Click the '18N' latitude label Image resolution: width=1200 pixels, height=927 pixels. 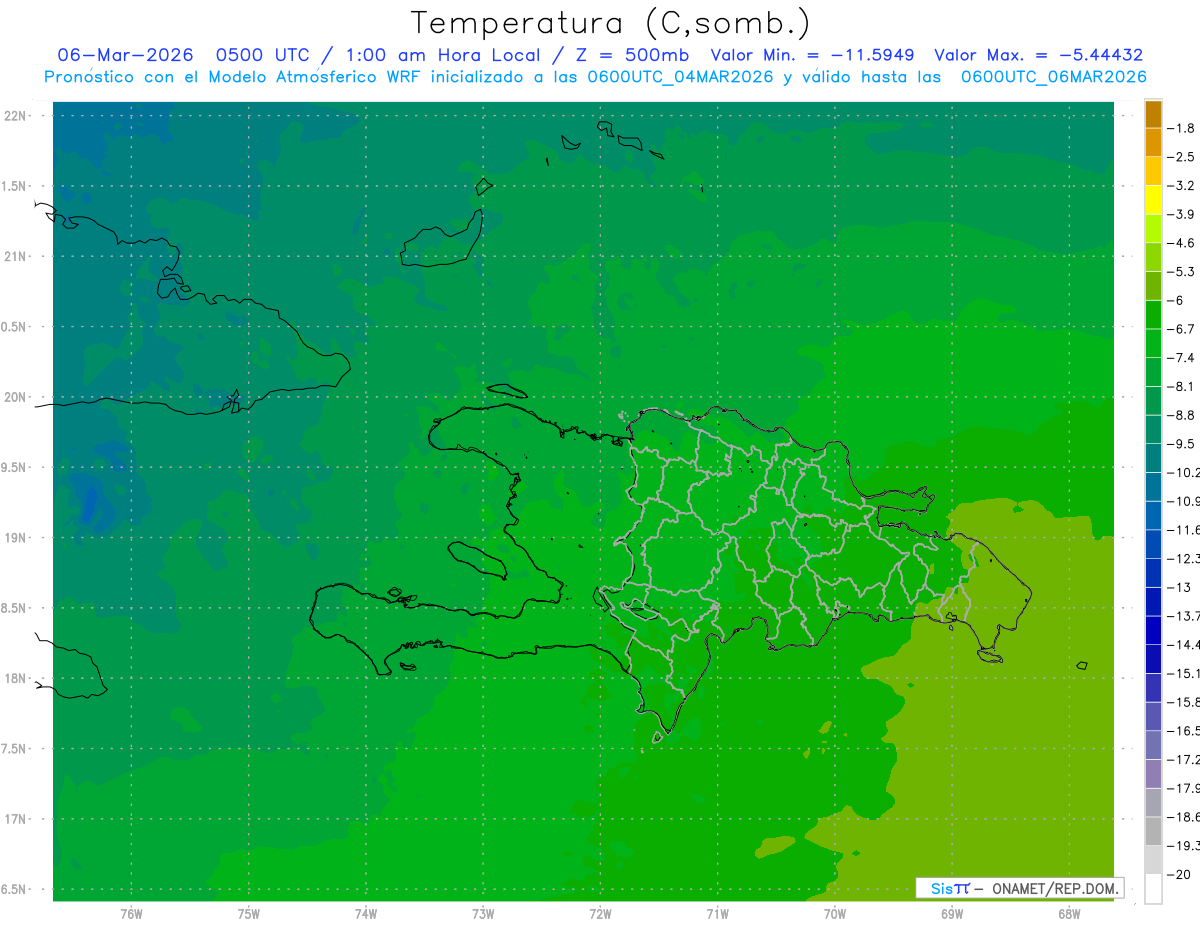click(x=16, y=678)
